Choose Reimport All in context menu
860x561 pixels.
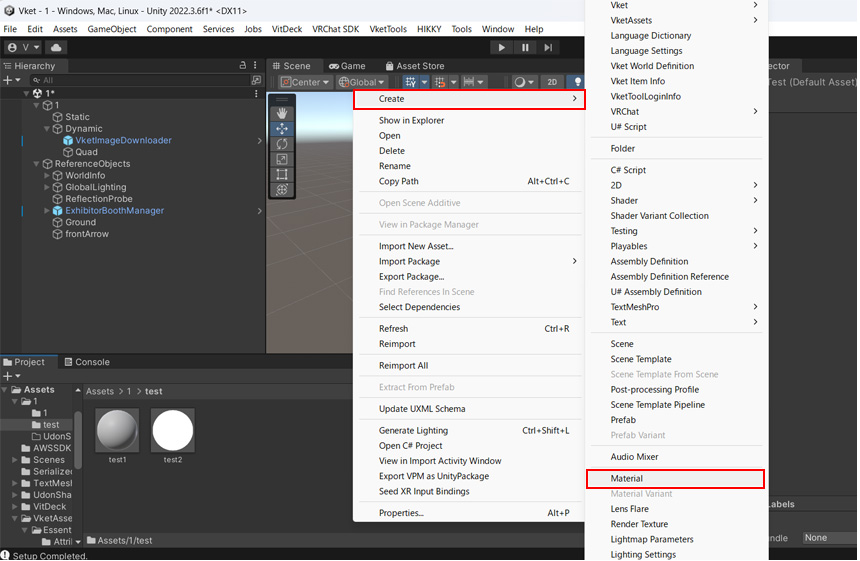[x=404, y=366]
